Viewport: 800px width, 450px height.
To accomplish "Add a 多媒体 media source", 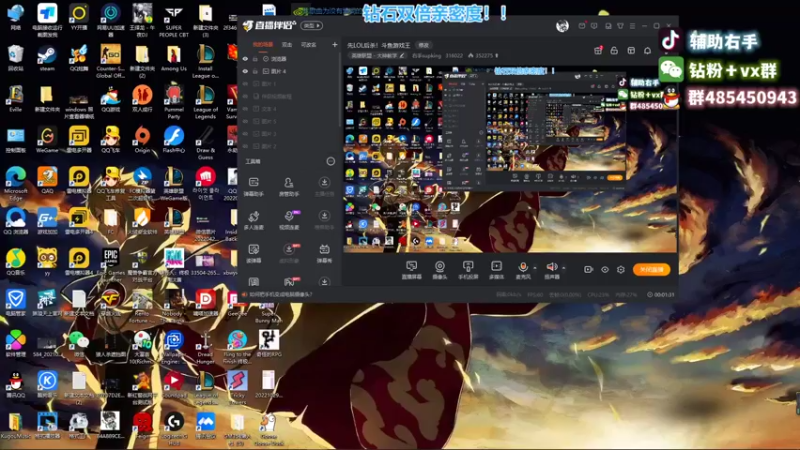I will 496,270.
